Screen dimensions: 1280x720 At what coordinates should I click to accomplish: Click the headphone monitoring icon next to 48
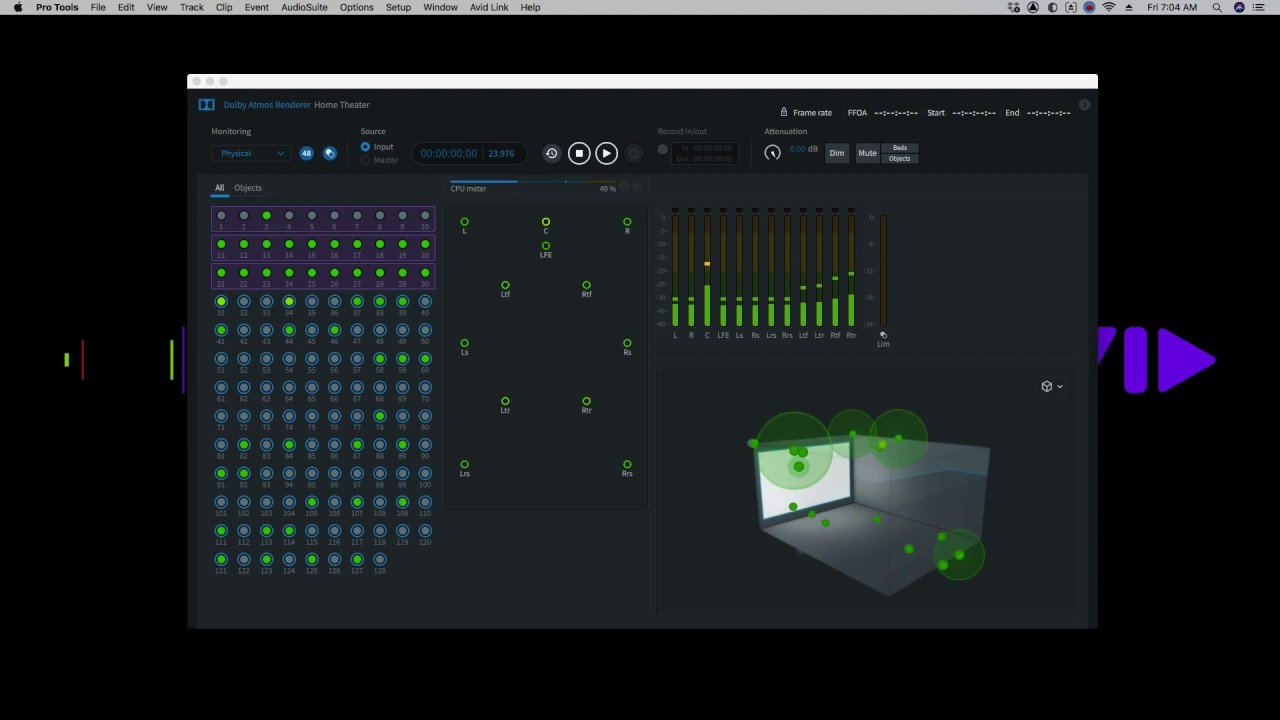tap(330, 153)
